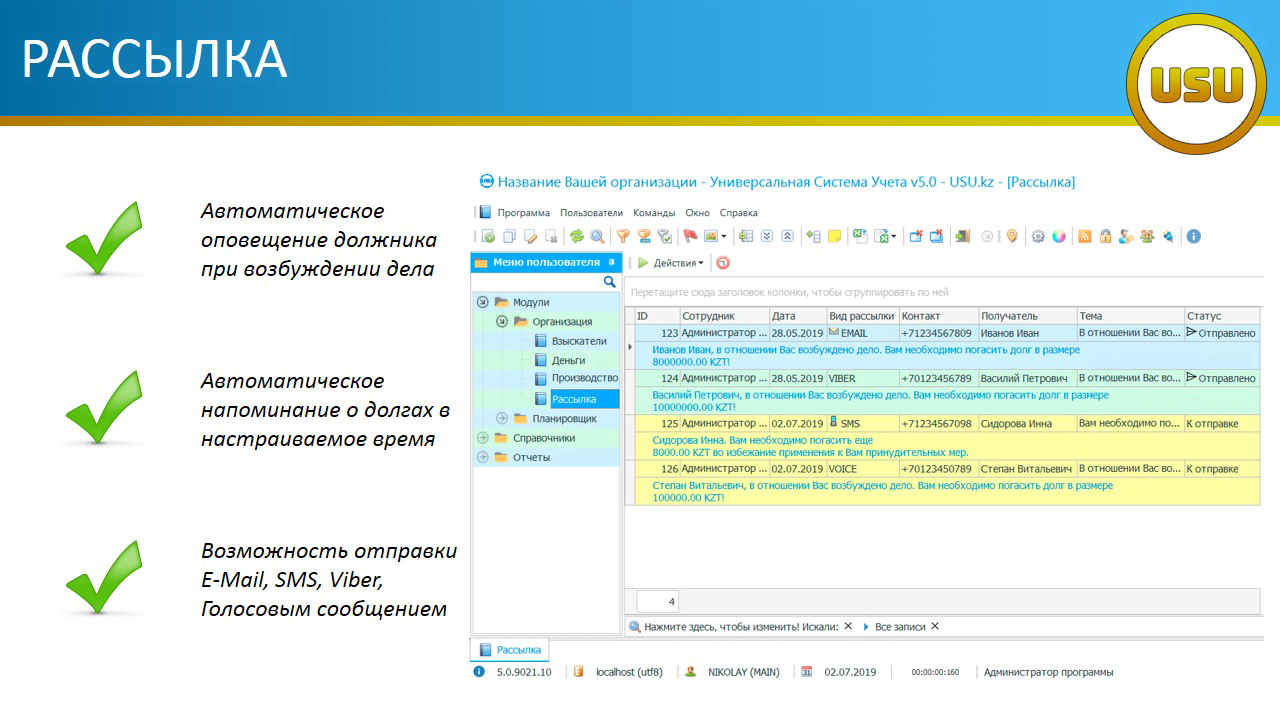This screenshot has width=1280, height=720.
Task: Click the VIBER cell in row 124
Action: [x=862, y=379]
